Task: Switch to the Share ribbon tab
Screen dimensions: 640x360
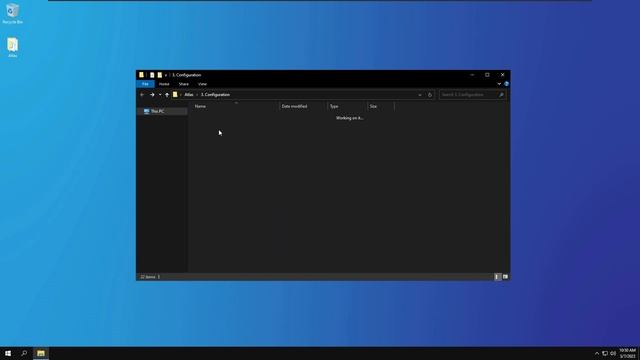Action: (x=184, y=84)
